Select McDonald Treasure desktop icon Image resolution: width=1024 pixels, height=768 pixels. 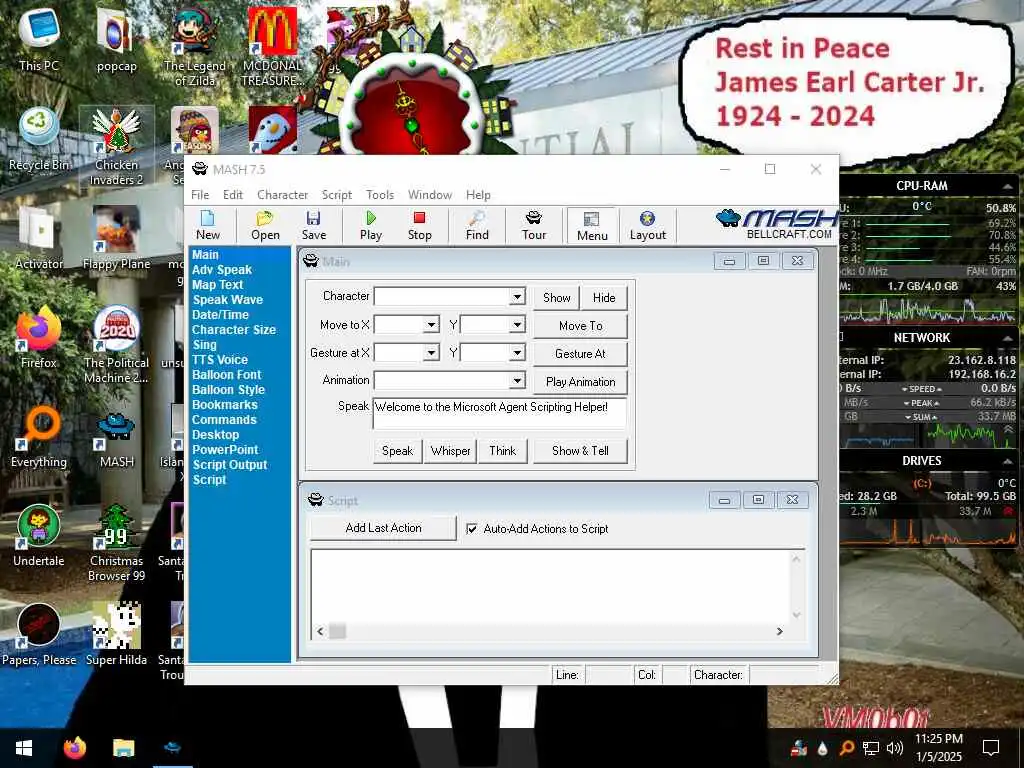[272, 47]
